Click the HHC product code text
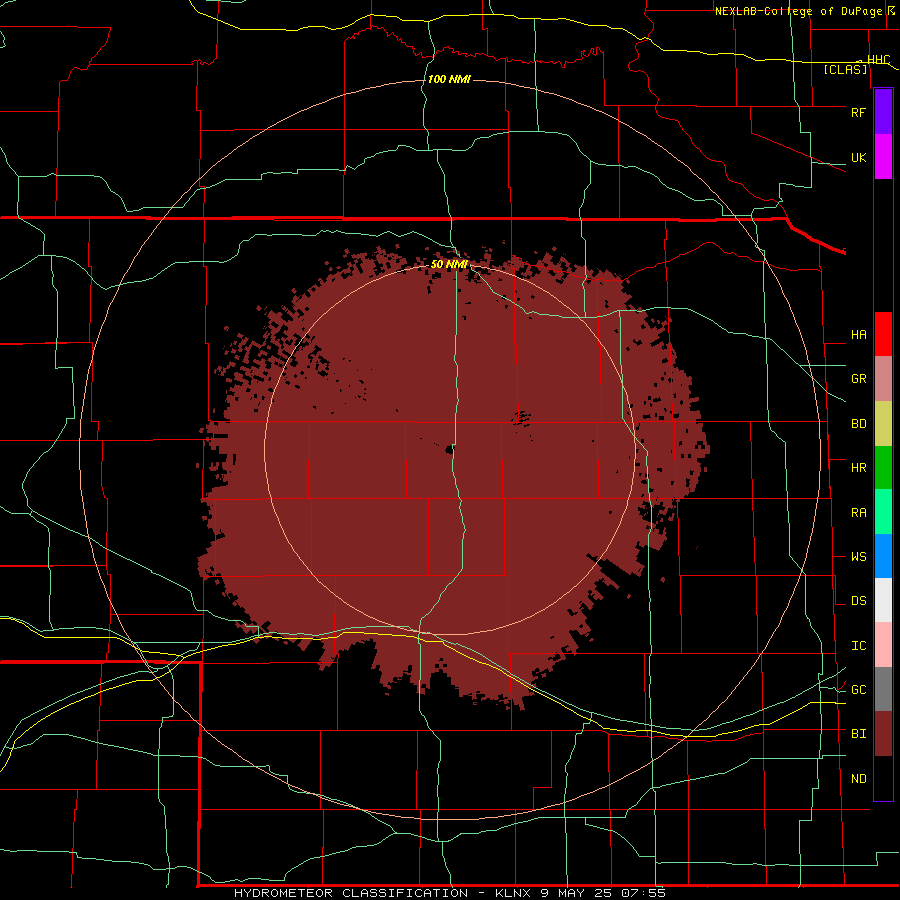This screenshot has height=900, width=900. click(879, 60)
